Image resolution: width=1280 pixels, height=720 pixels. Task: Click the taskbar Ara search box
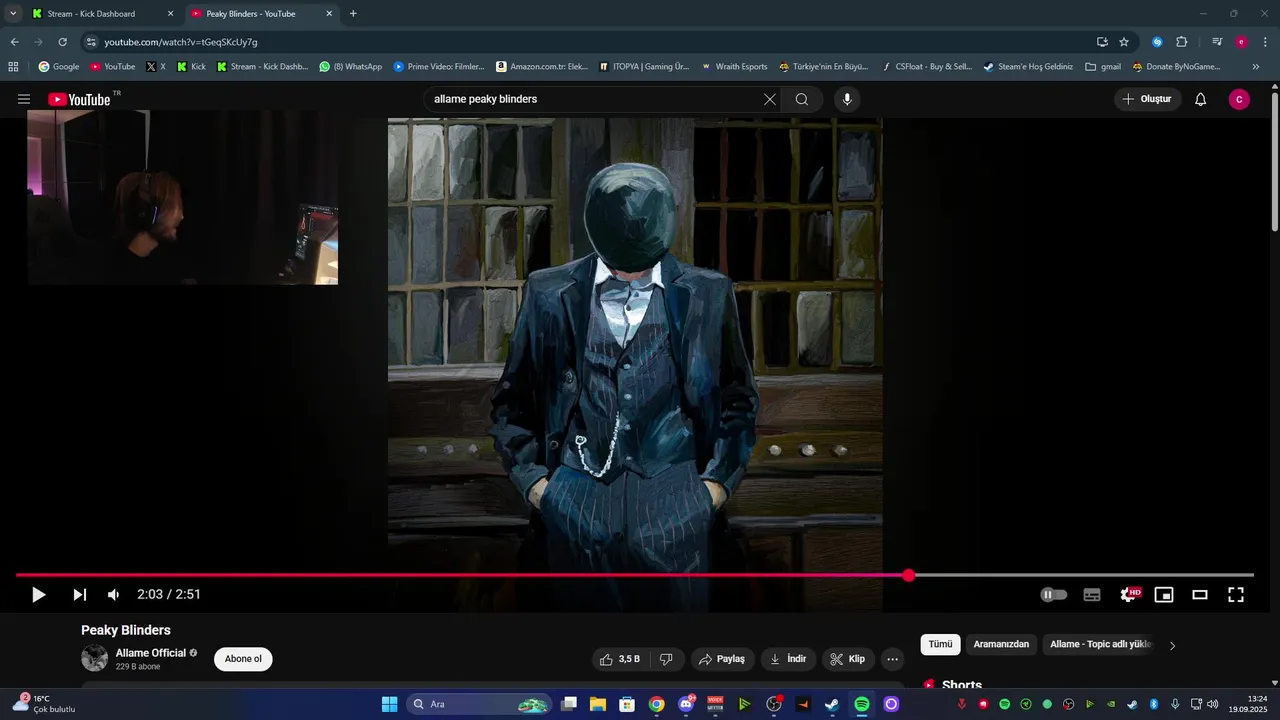pyautogui.click(x=479, y=704)
